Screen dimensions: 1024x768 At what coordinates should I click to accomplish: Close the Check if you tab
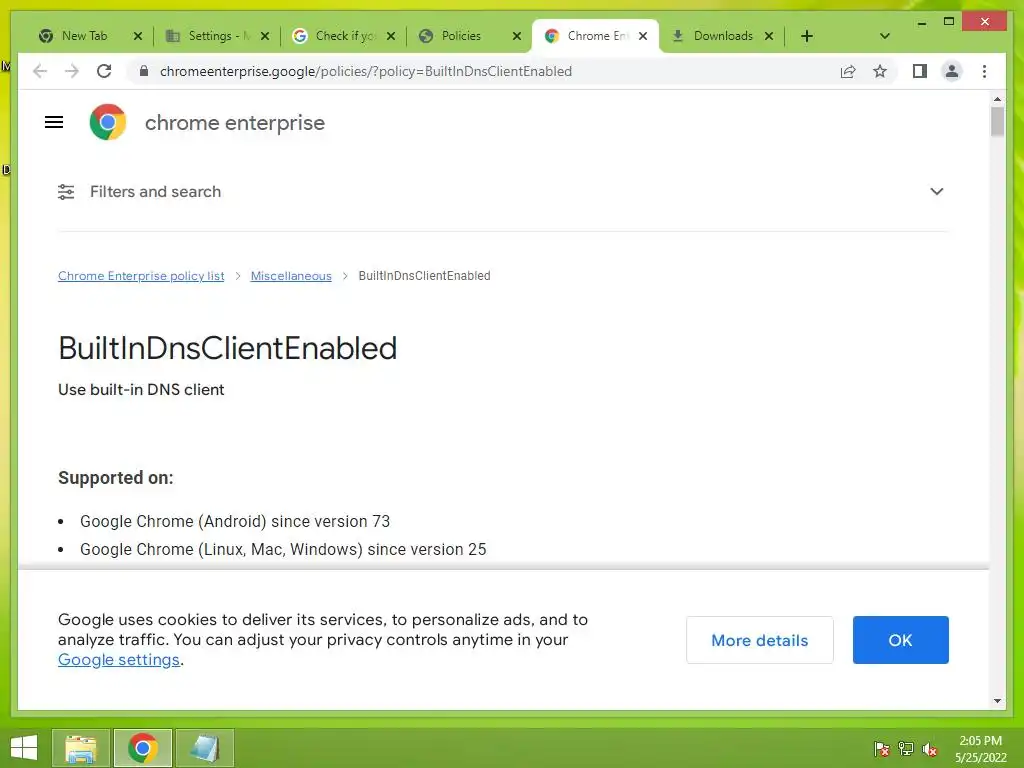click(x=391, y=36)
